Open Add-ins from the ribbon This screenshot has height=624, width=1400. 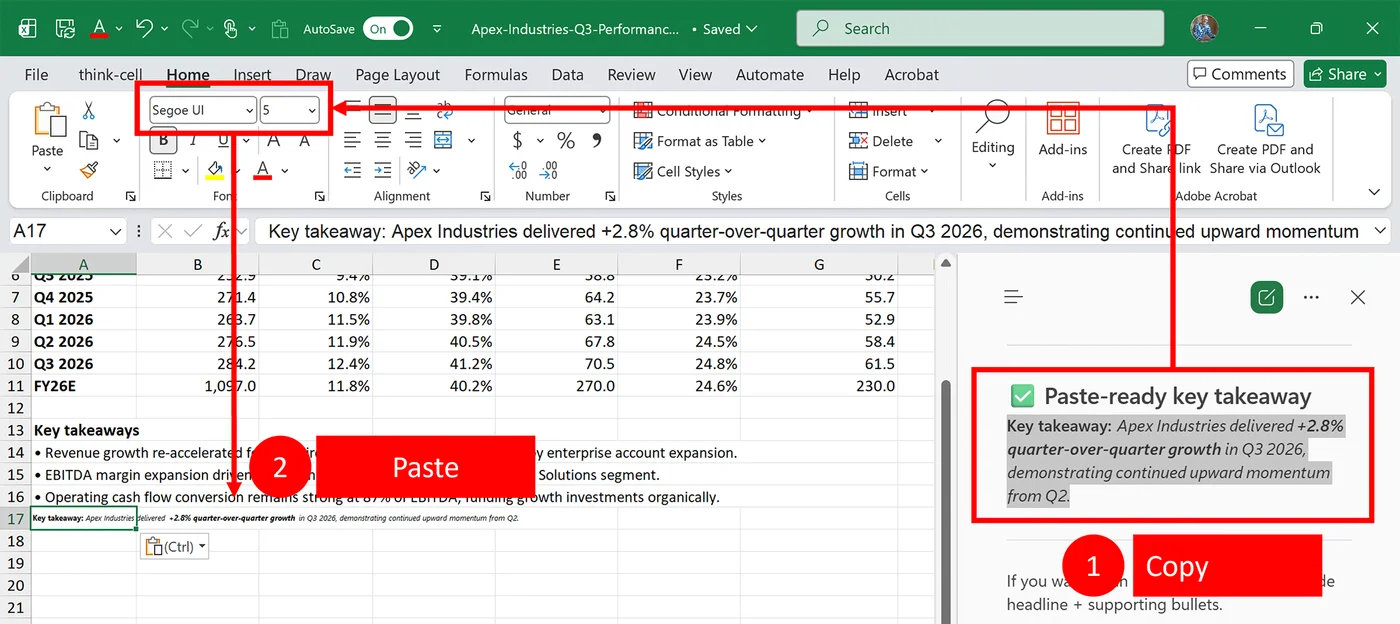(x=1062, y=130)
